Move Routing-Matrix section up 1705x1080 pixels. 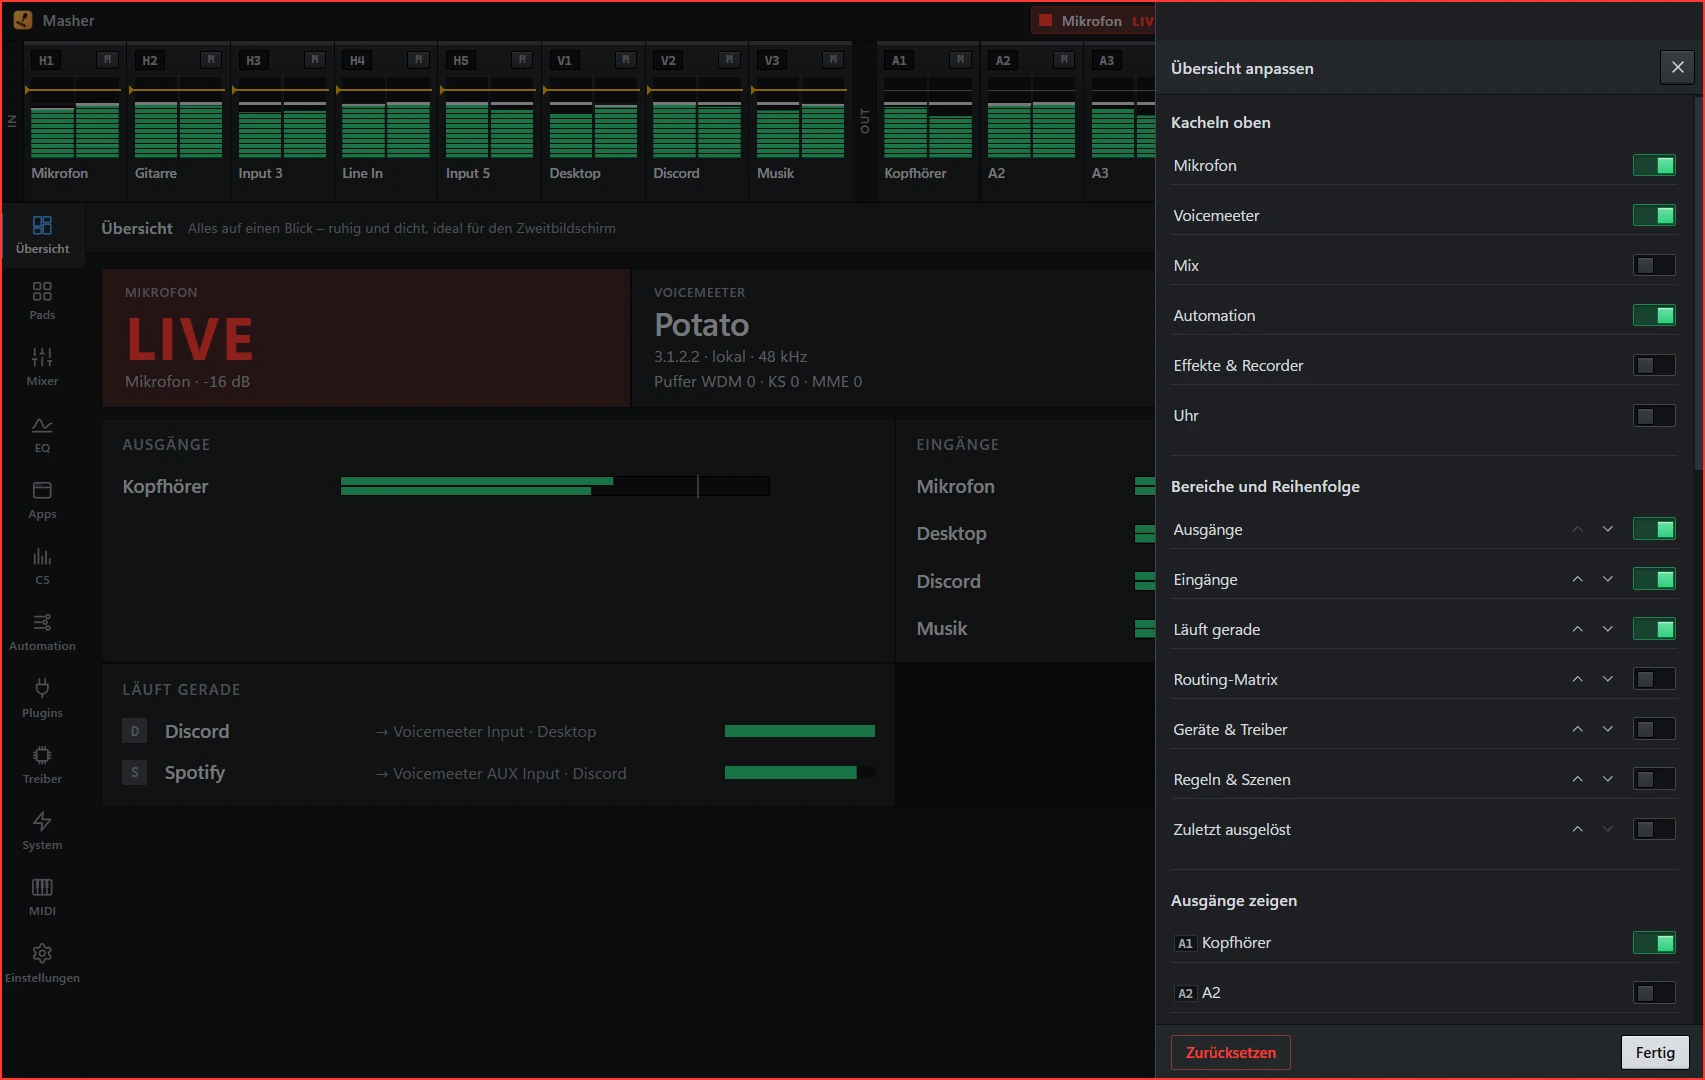pos(1577,679)
